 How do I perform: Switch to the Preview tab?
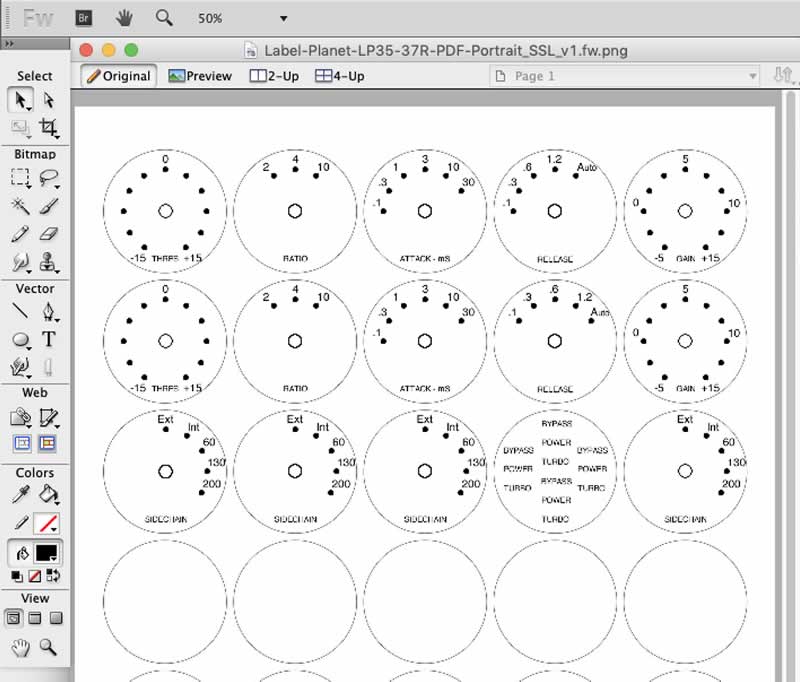pos(200,76)
